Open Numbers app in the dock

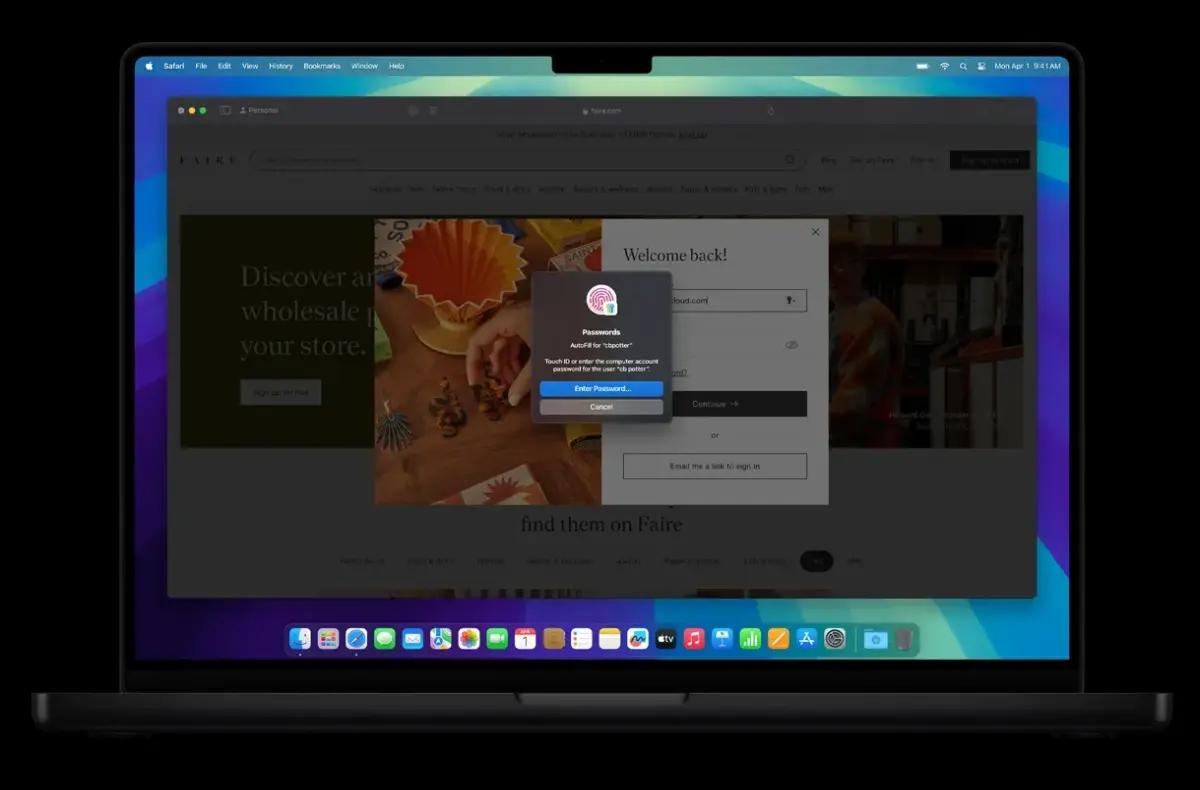750,639
